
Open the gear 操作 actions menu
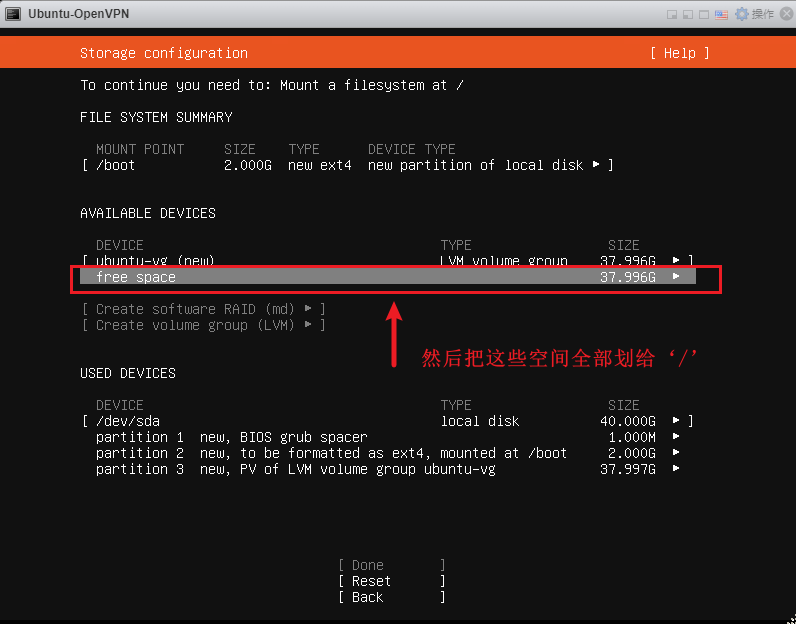point(754,14)
